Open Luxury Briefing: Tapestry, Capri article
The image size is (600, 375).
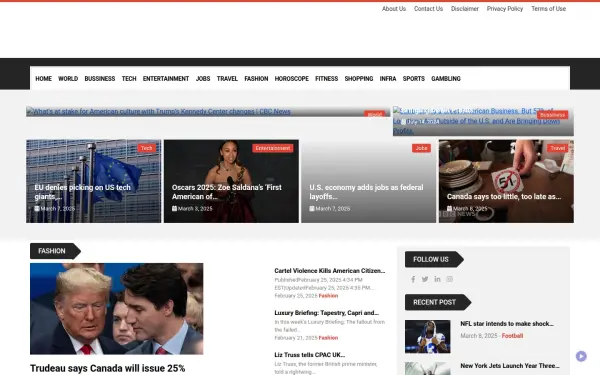(x=326, y=313)
